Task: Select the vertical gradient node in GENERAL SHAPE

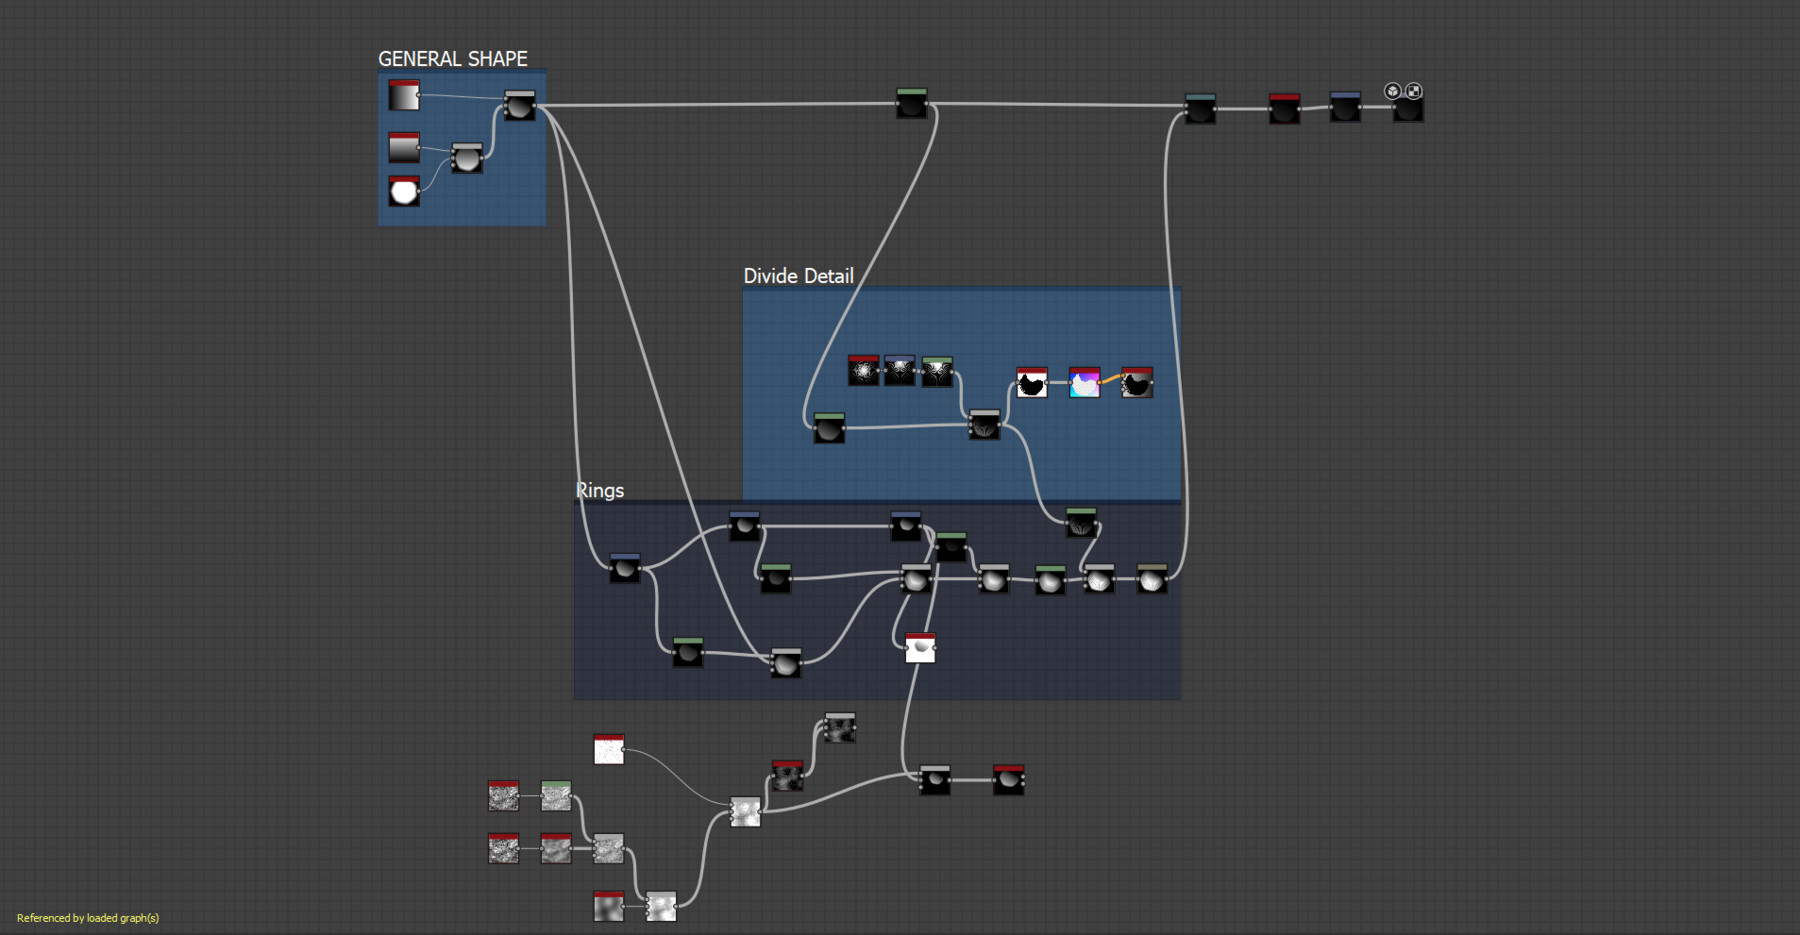Action: [404, 148]
